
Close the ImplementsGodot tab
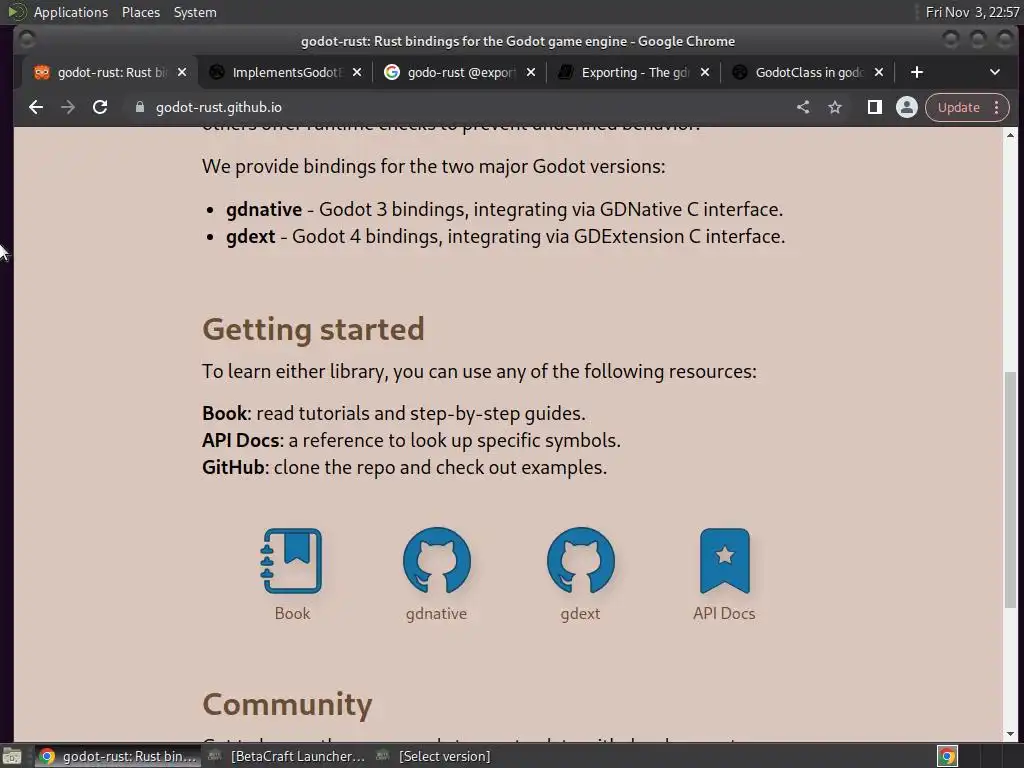pos(357,72)
